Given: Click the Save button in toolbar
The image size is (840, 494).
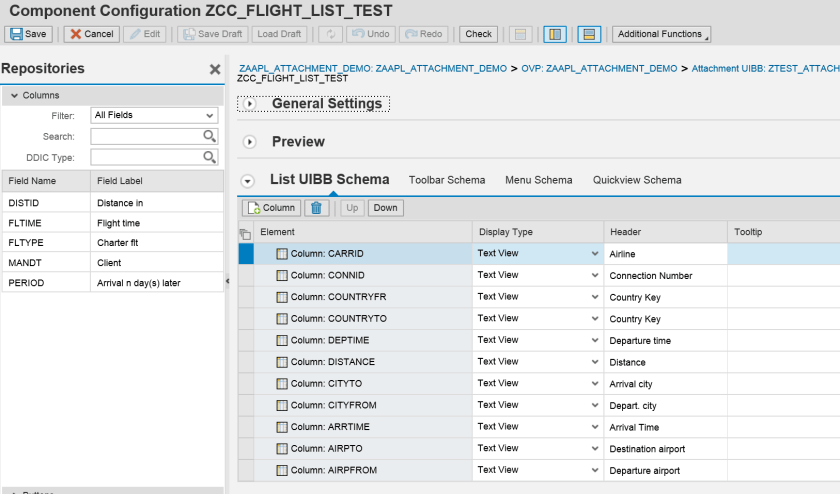Looking at the screenshot, I should 28,34.
